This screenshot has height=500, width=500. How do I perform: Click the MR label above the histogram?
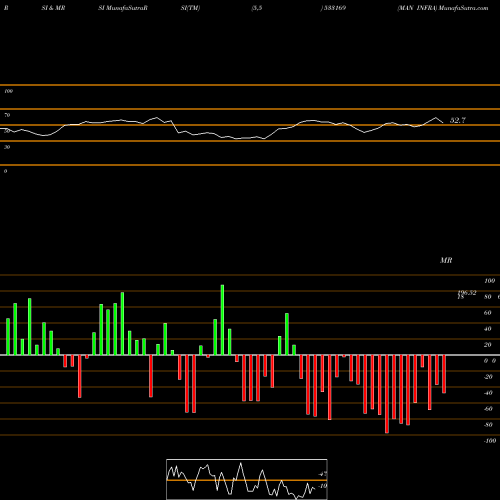[x=446, y=260]
